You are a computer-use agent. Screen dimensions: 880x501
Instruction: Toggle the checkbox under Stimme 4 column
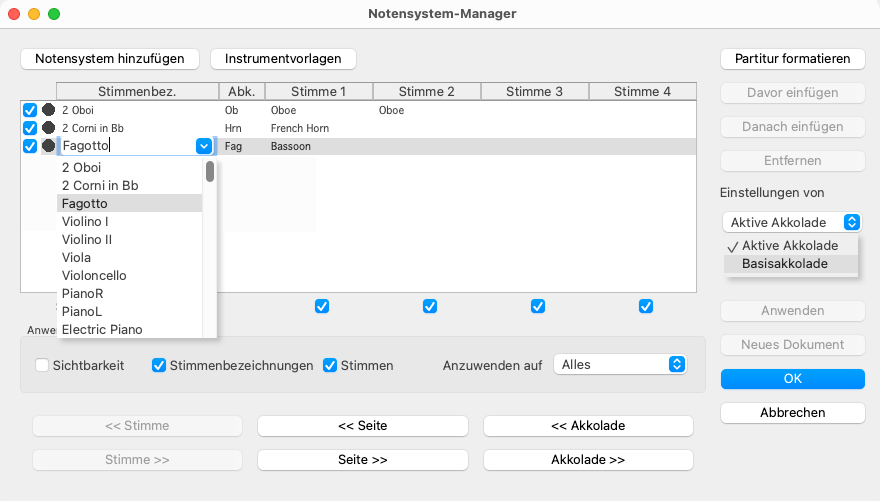coord(646,306)
